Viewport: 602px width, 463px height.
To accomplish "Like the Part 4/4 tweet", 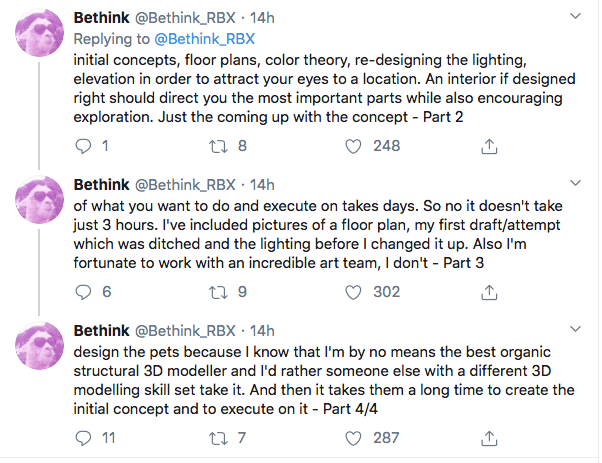I will coord(353,437).
